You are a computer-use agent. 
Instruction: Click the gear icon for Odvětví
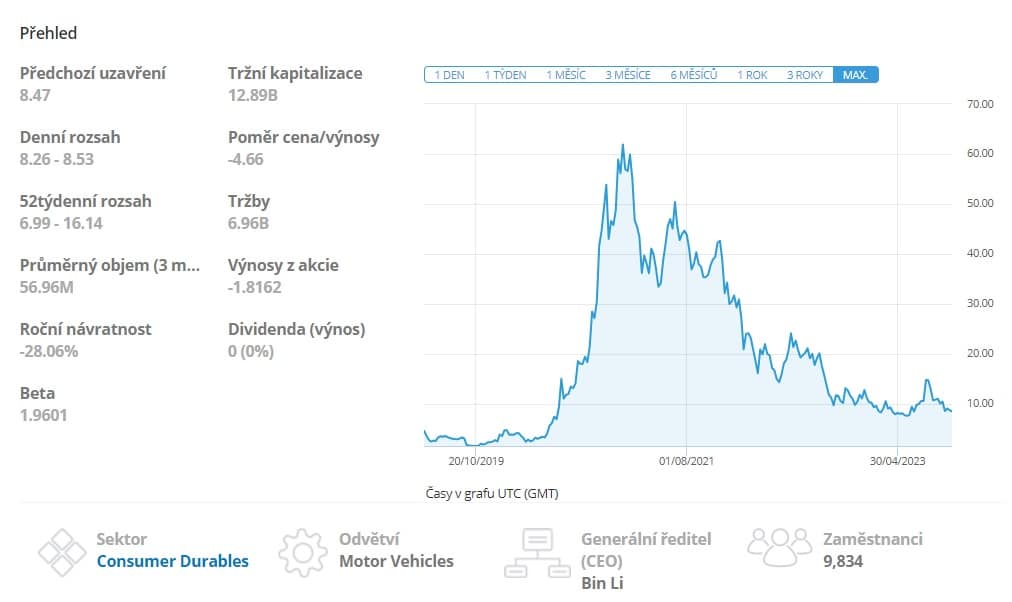(301, 551)
